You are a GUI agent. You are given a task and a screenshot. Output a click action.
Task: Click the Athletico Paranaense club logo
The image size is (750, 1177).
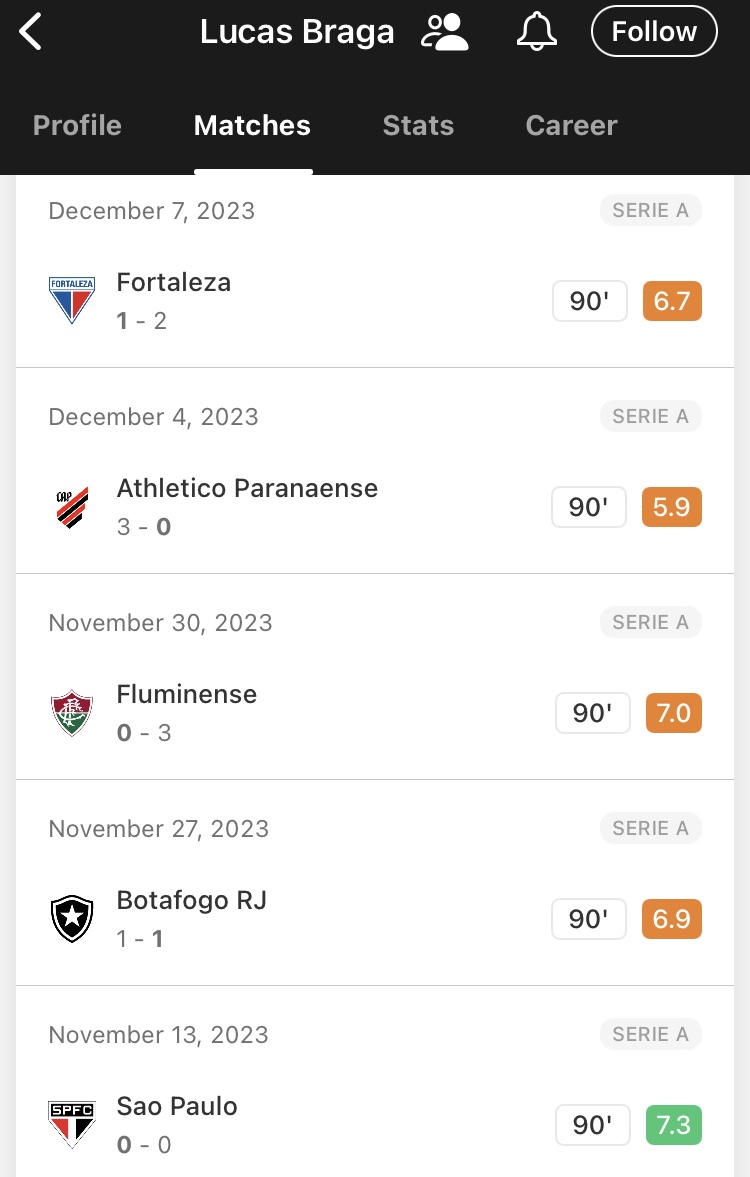pos(72,507)
